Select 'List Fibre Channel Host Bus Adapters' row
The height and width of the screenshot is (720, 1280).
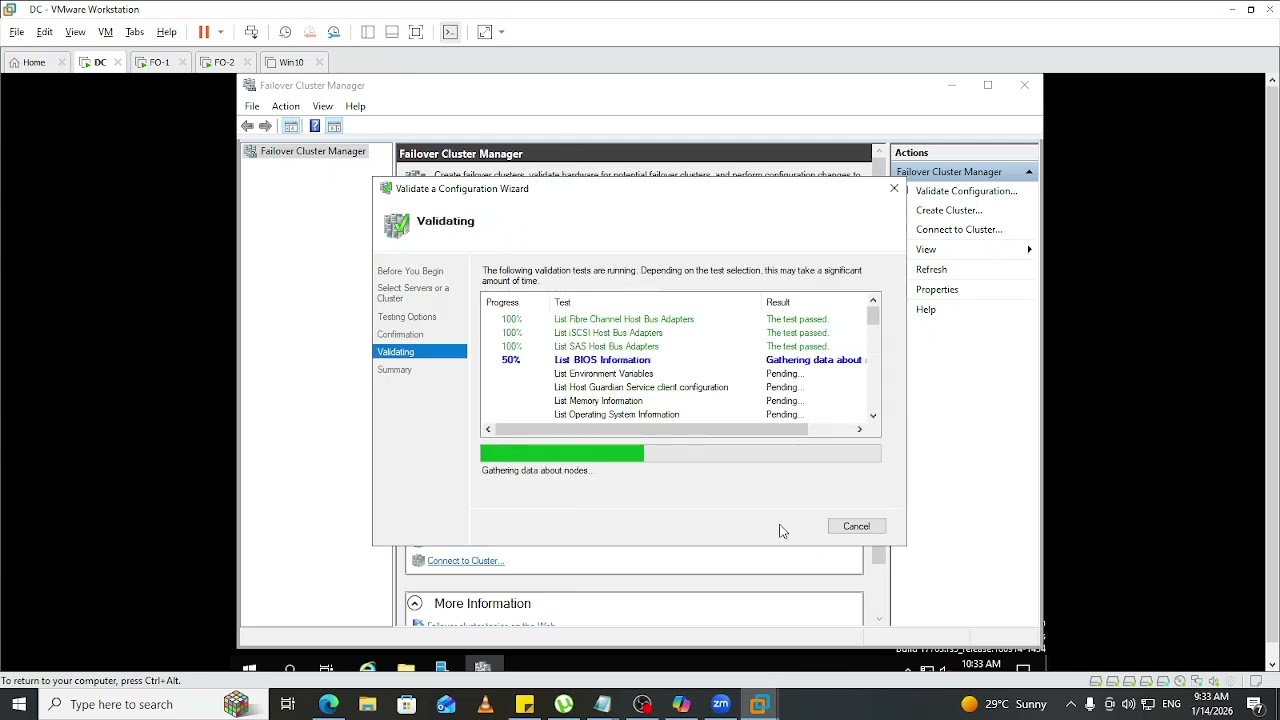624,319
